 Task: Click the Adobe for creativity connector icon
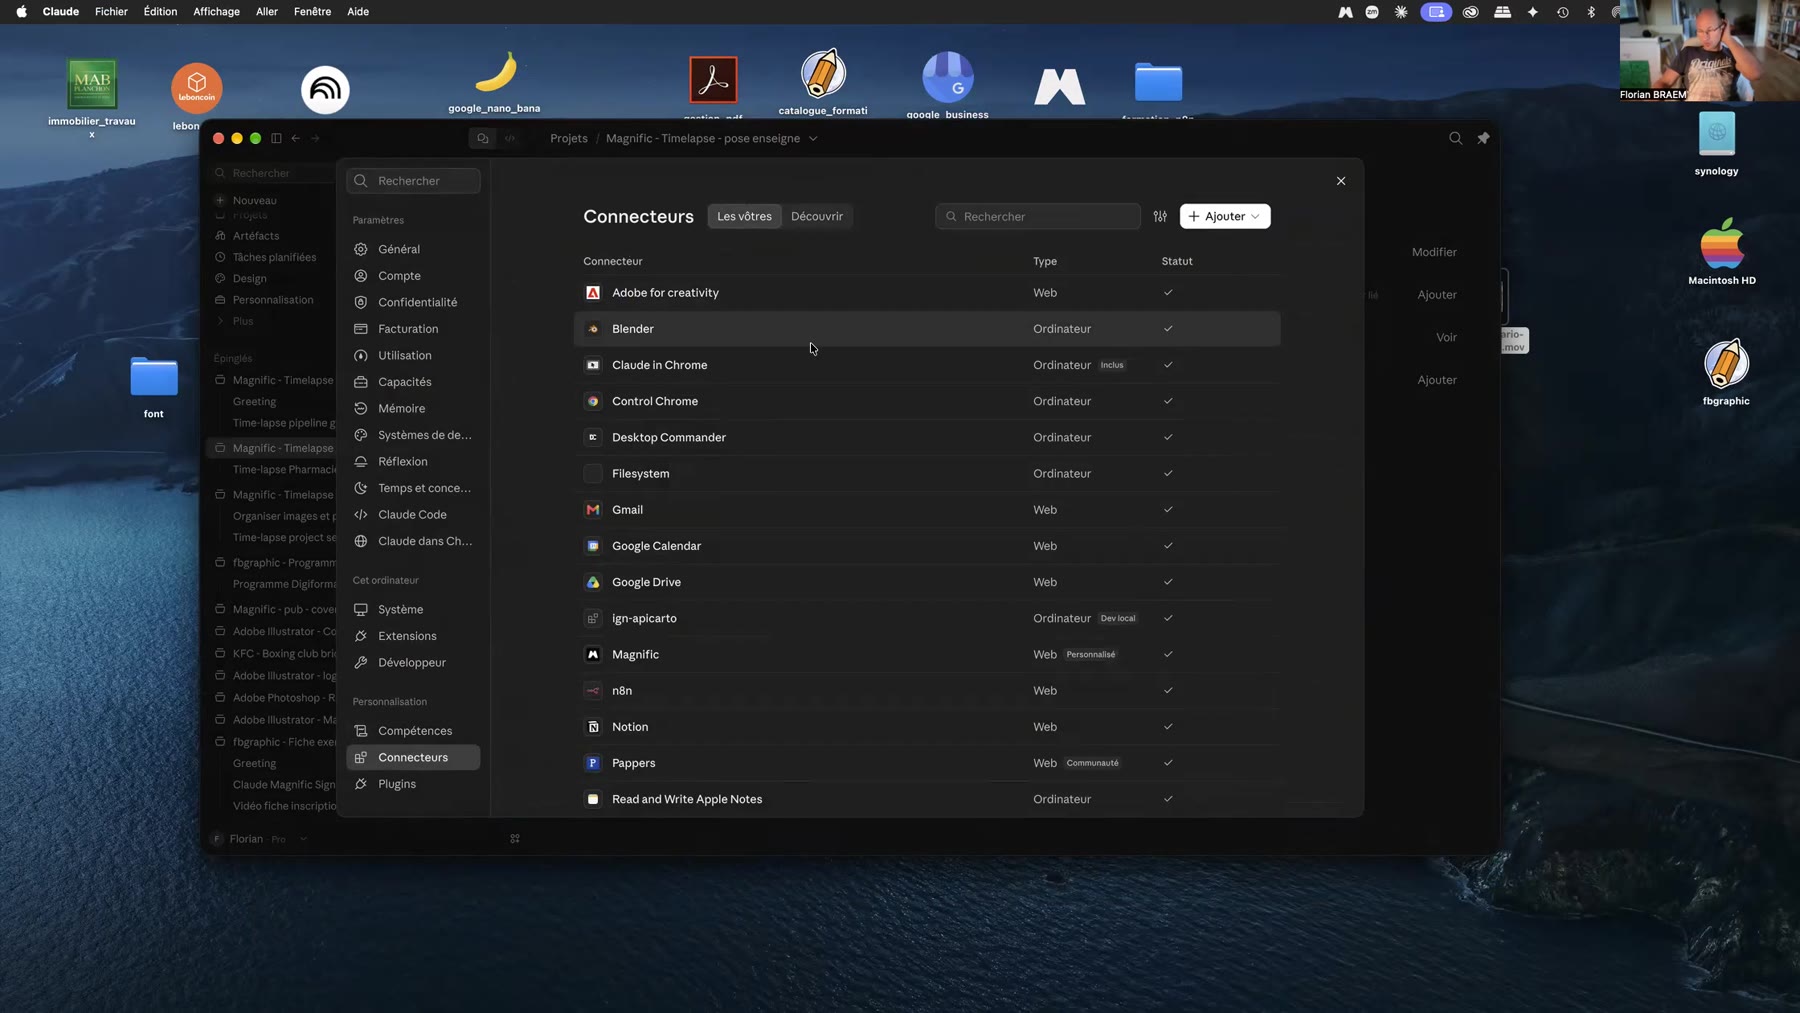593,293
